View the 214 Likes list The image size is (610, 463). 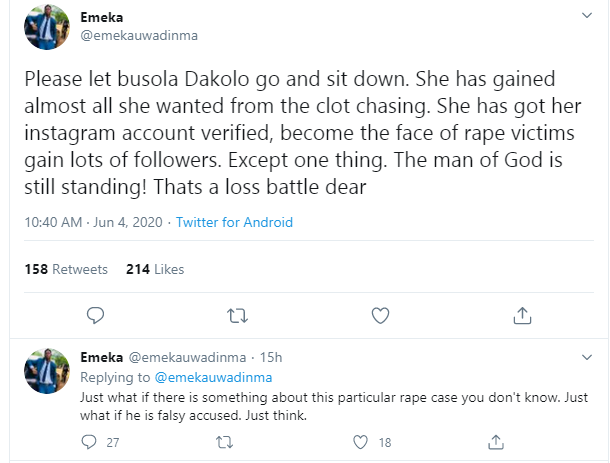pos(155,269)
